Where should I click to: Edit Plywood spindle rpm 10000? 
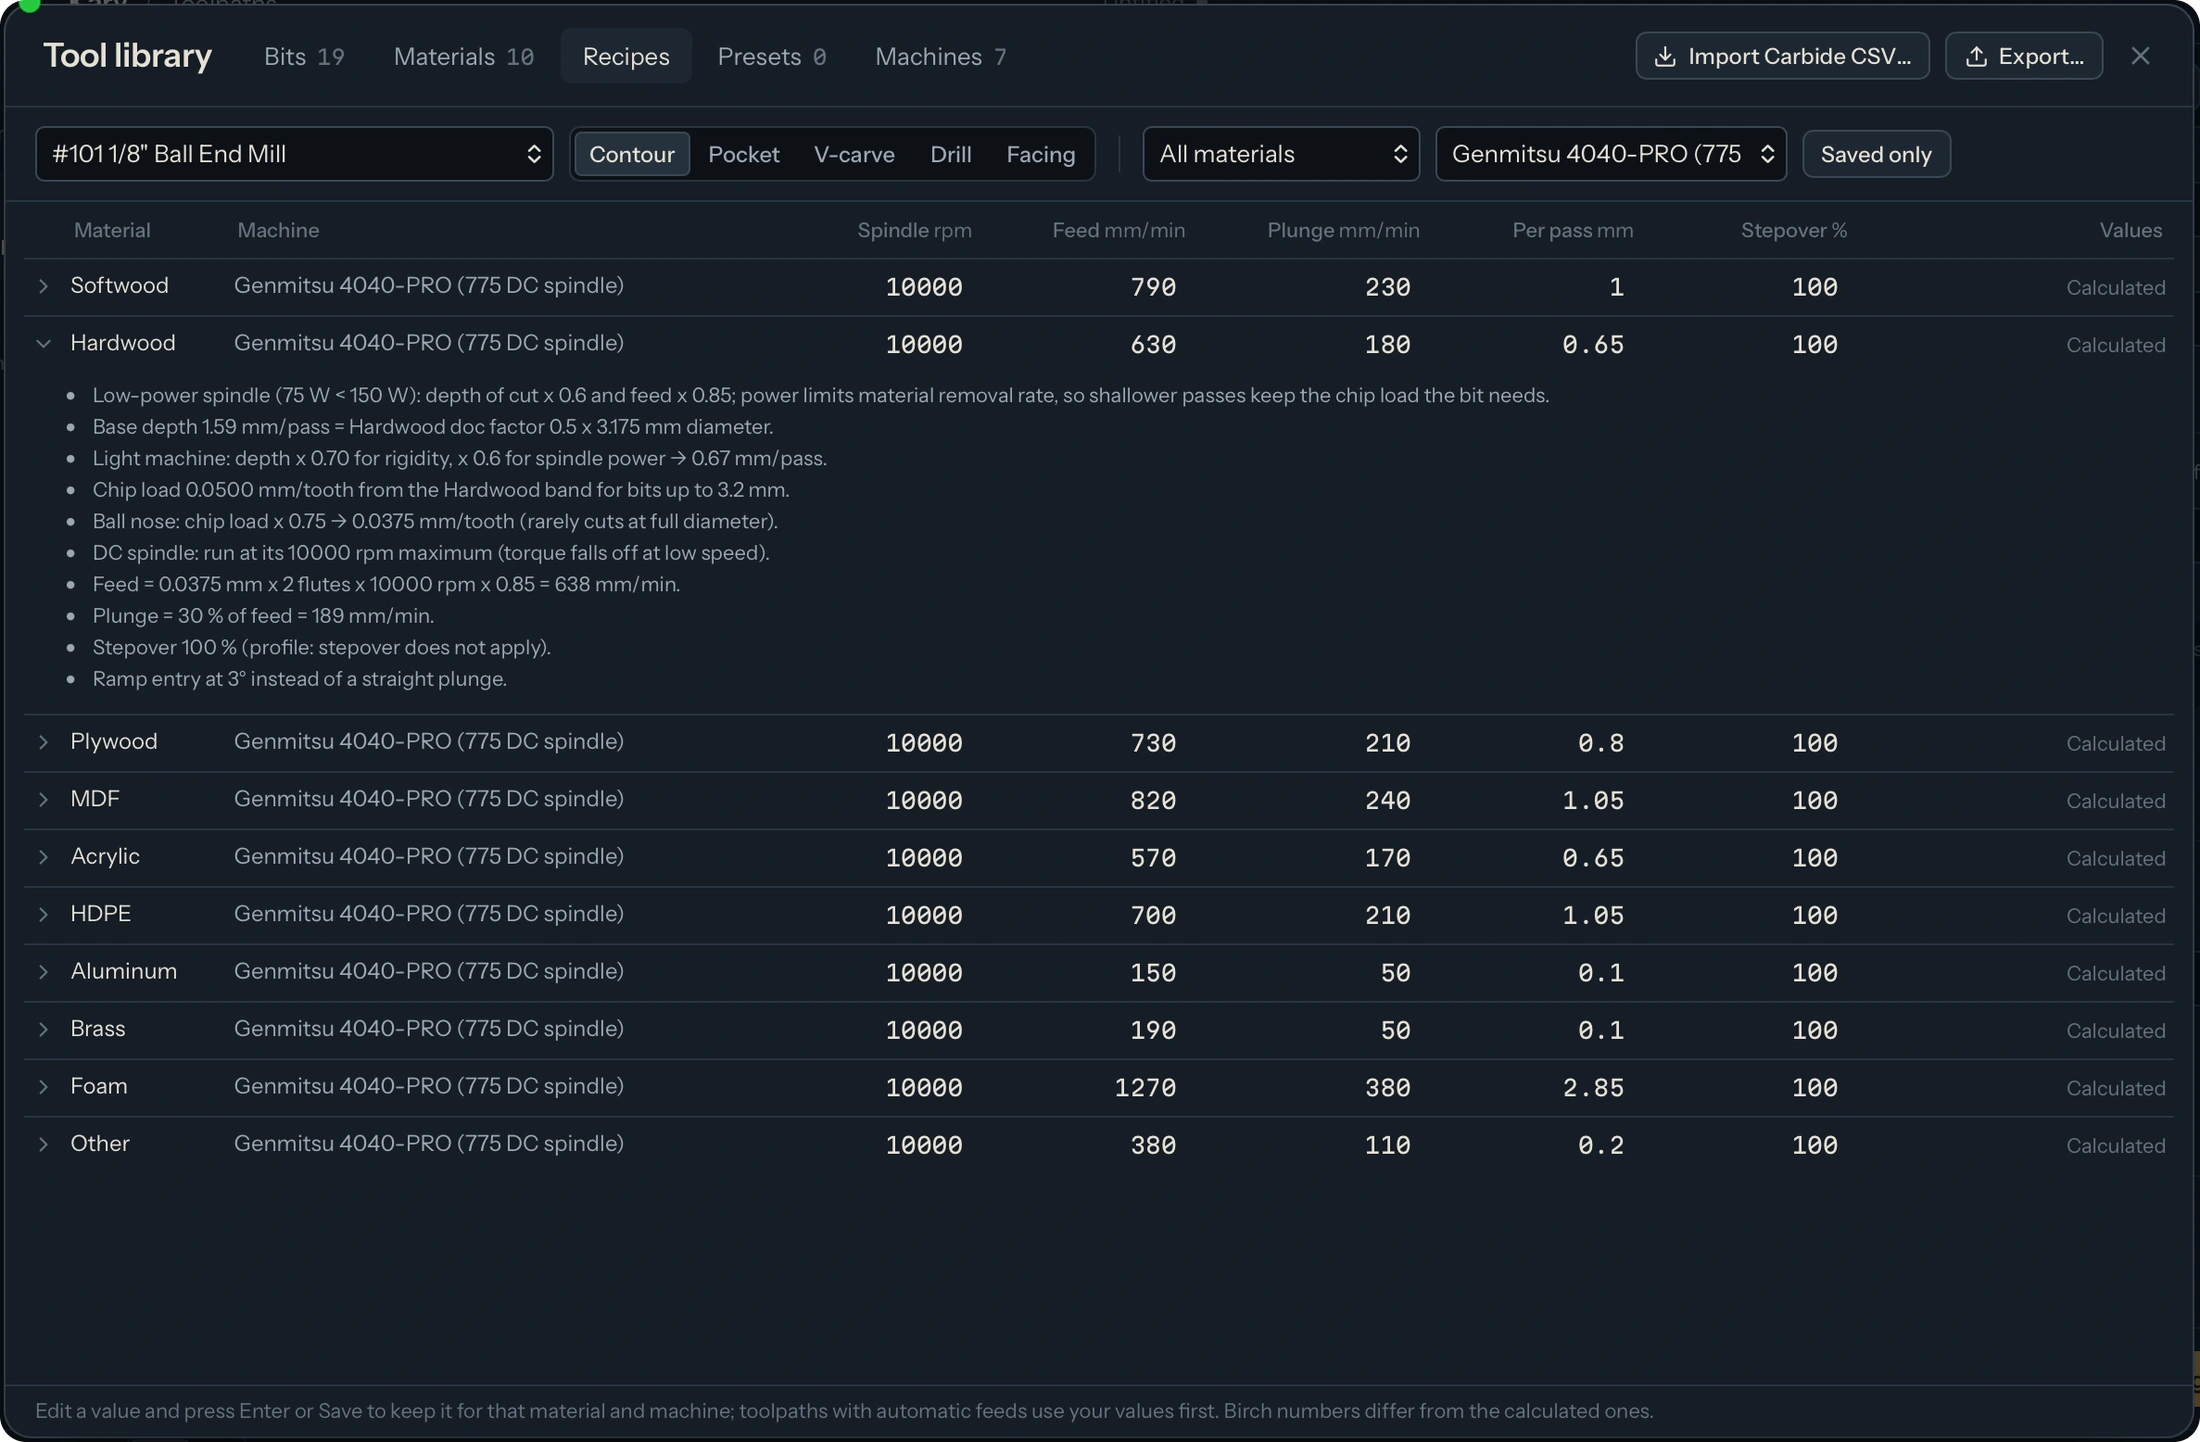coord(923,744)
